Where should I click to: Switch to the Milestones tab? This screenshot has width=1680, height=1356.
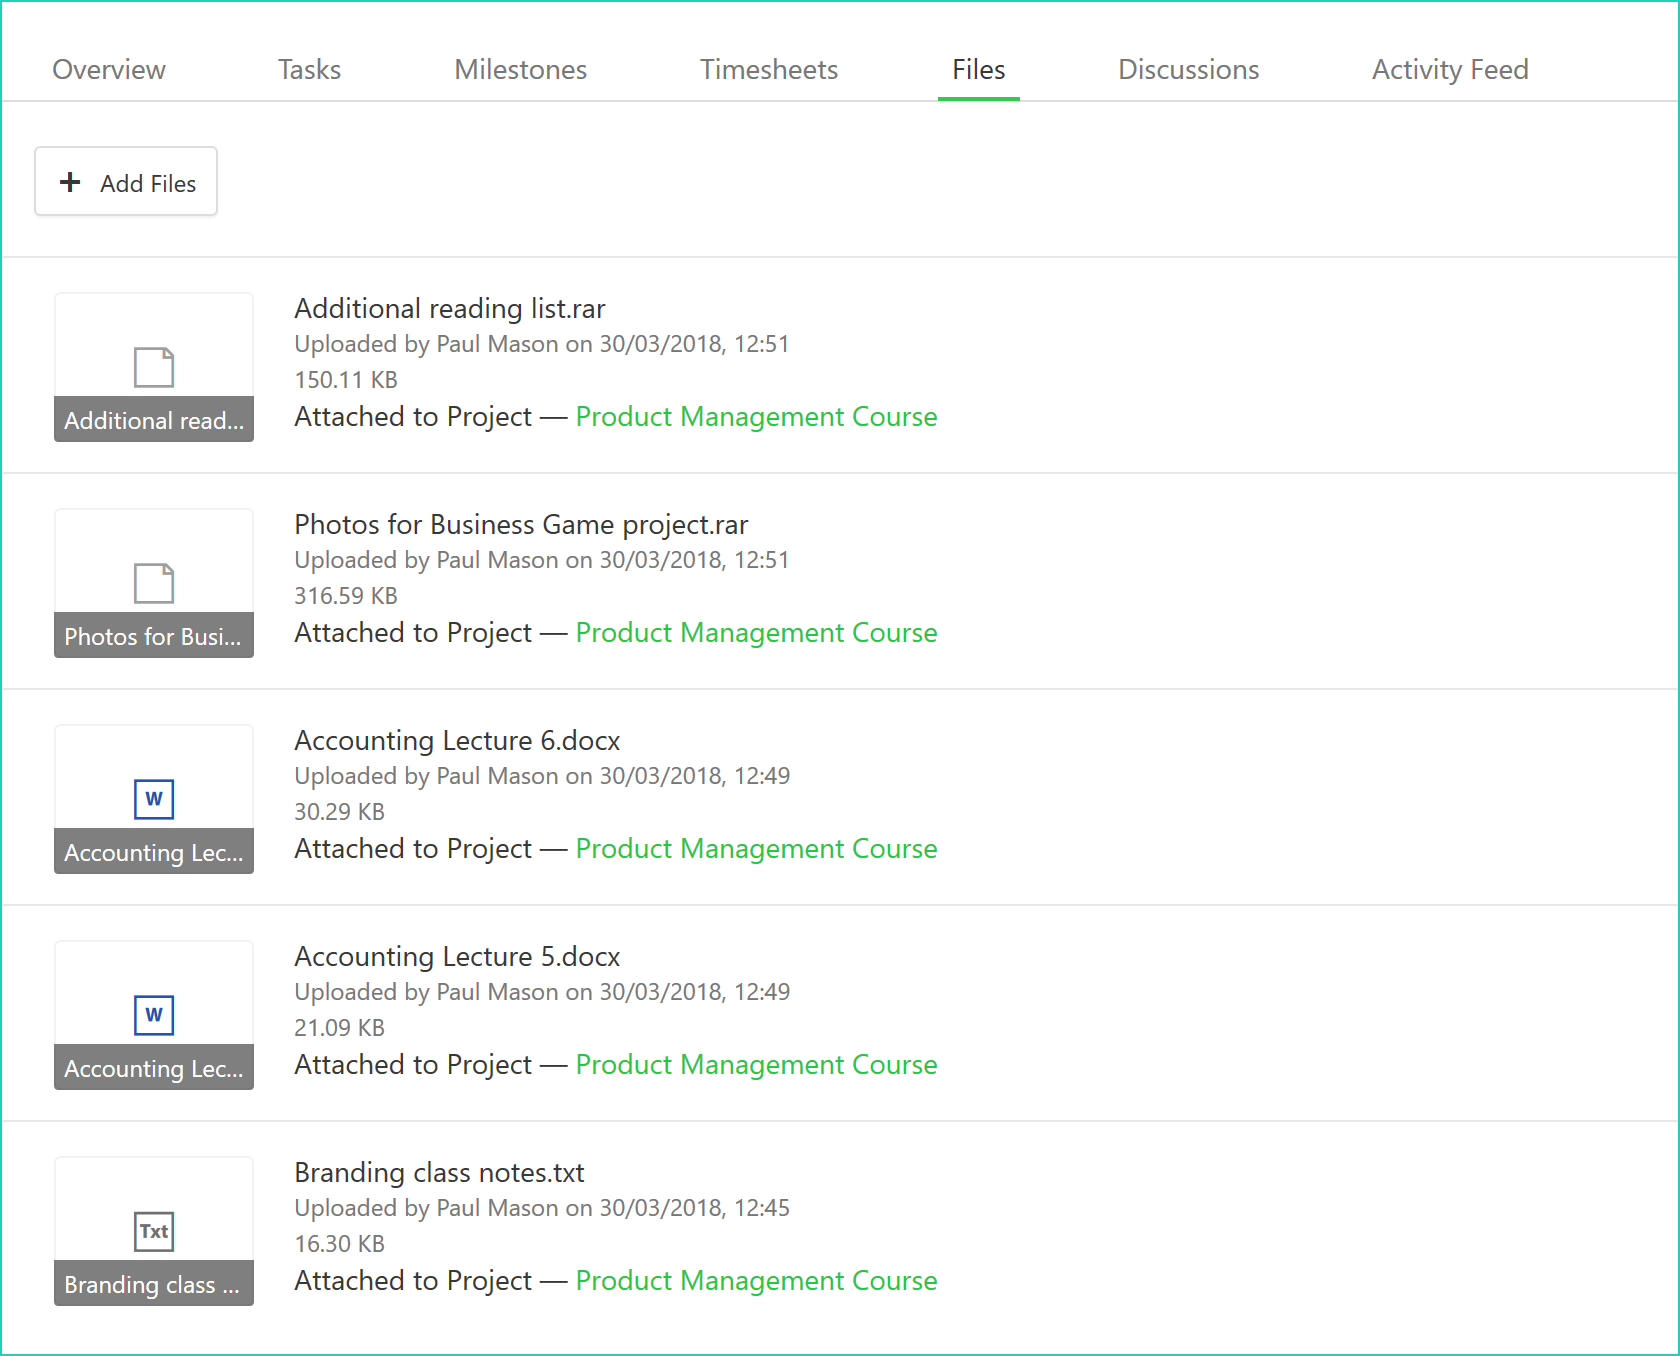point(520,69)
